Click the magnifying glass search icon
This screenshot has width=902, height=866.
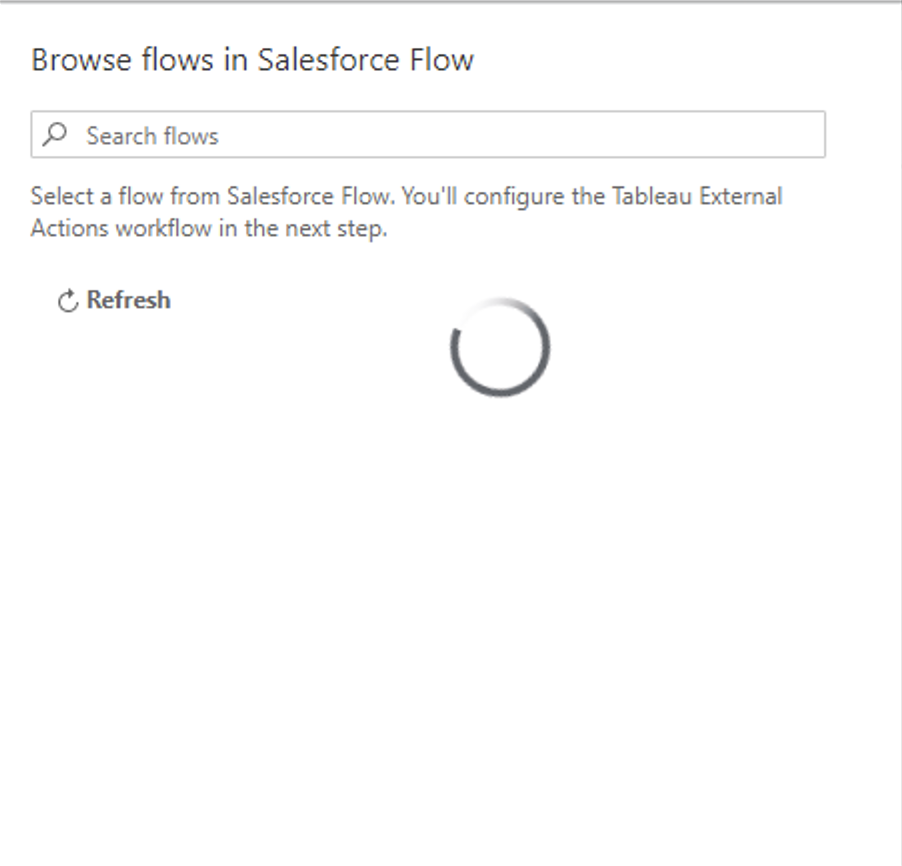tap(55, 135)
